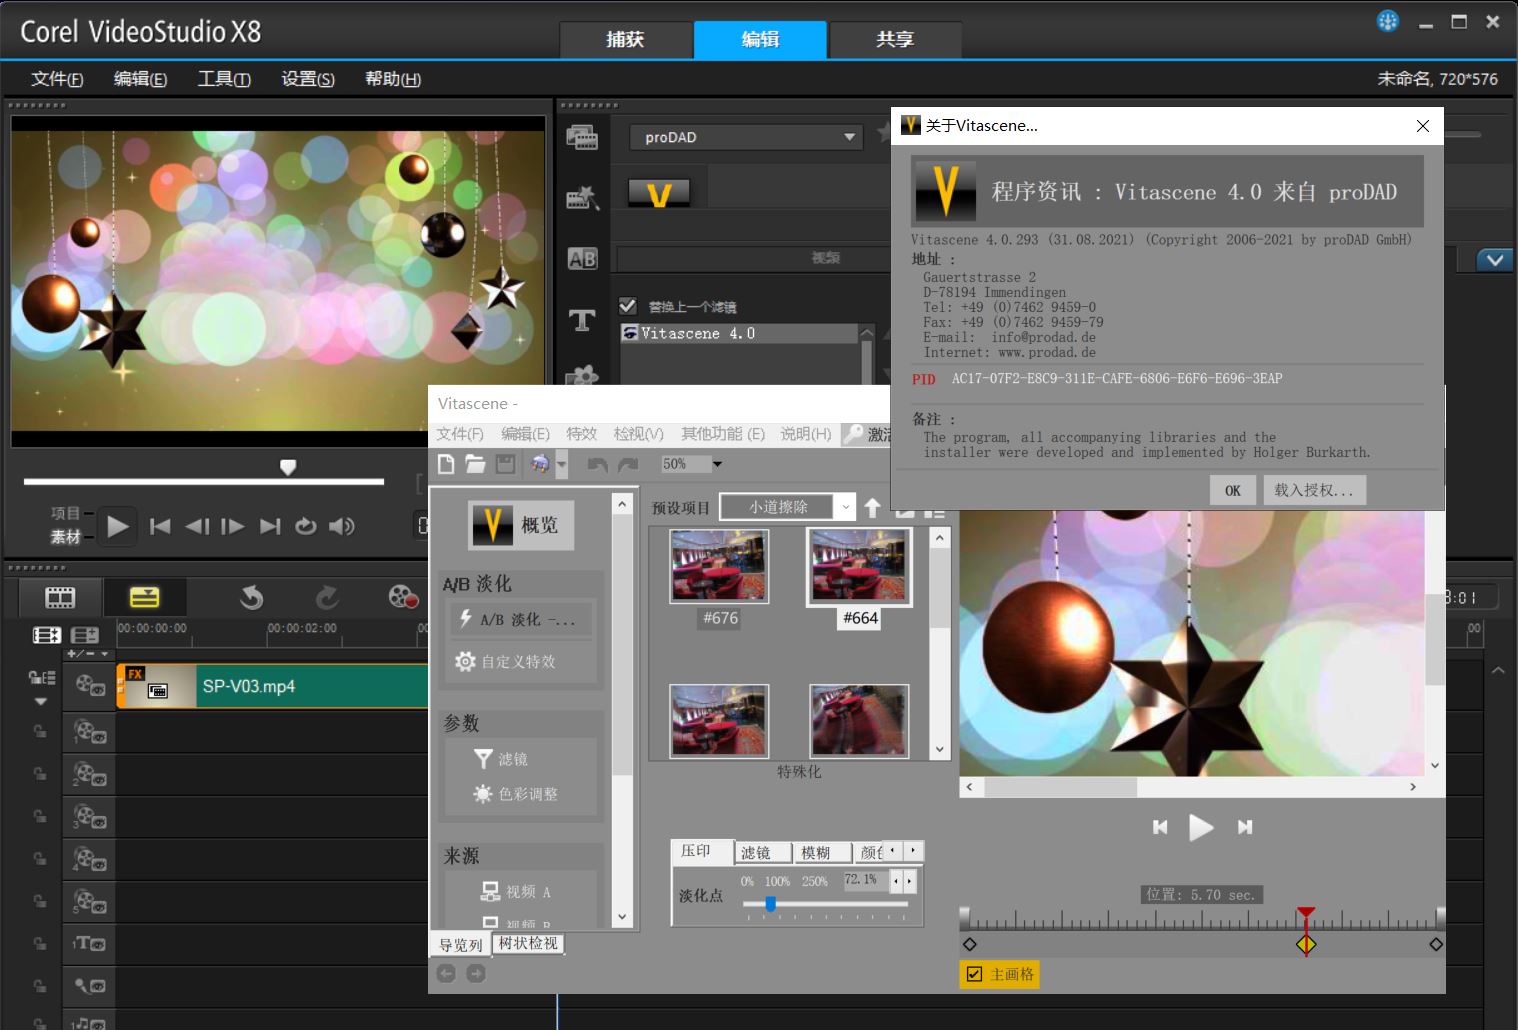Jump to start in VideoStudio preview controls
Image resolution: width=1518 pixels, height=1030 pixels.
pos(160,526)
